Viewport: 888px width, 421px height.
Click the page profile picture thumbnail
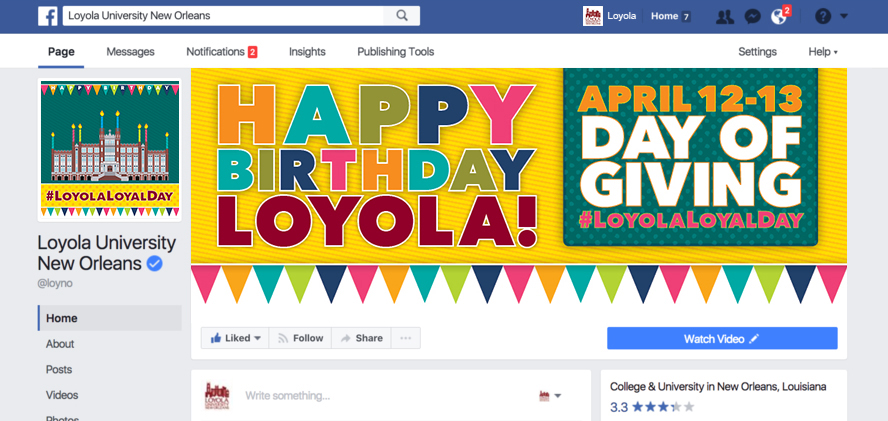(x=109, y=150)
